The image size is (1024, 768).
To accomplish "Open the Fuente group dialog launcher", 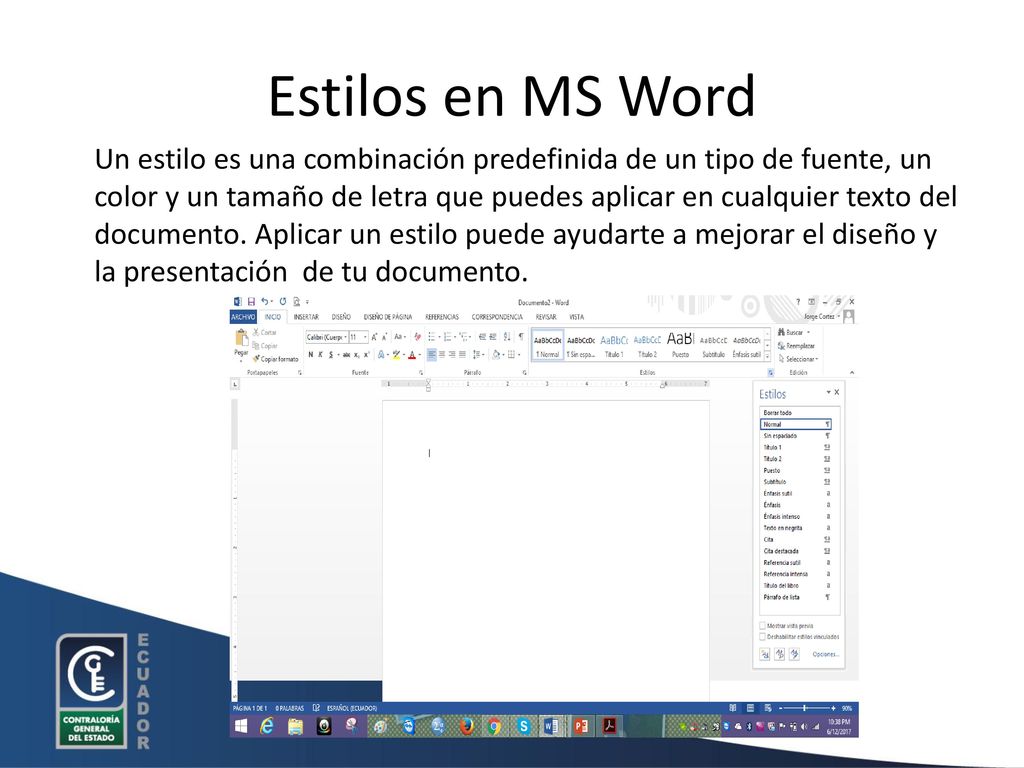I will [421, 372].
